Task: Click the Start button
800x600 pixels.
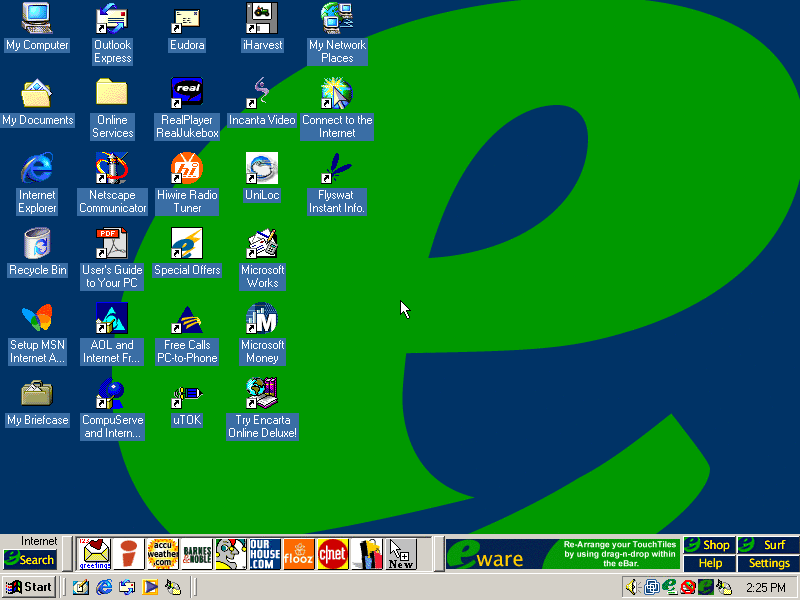Action: tap(29, 587)
